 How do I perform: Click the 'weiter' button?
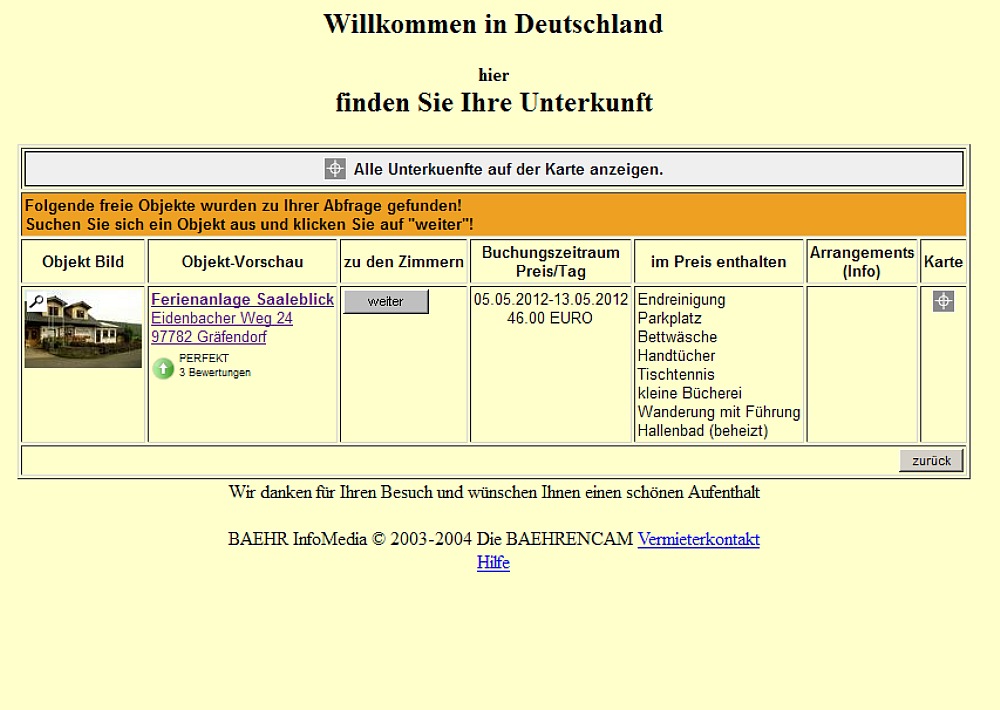click(x=386, y=302)
